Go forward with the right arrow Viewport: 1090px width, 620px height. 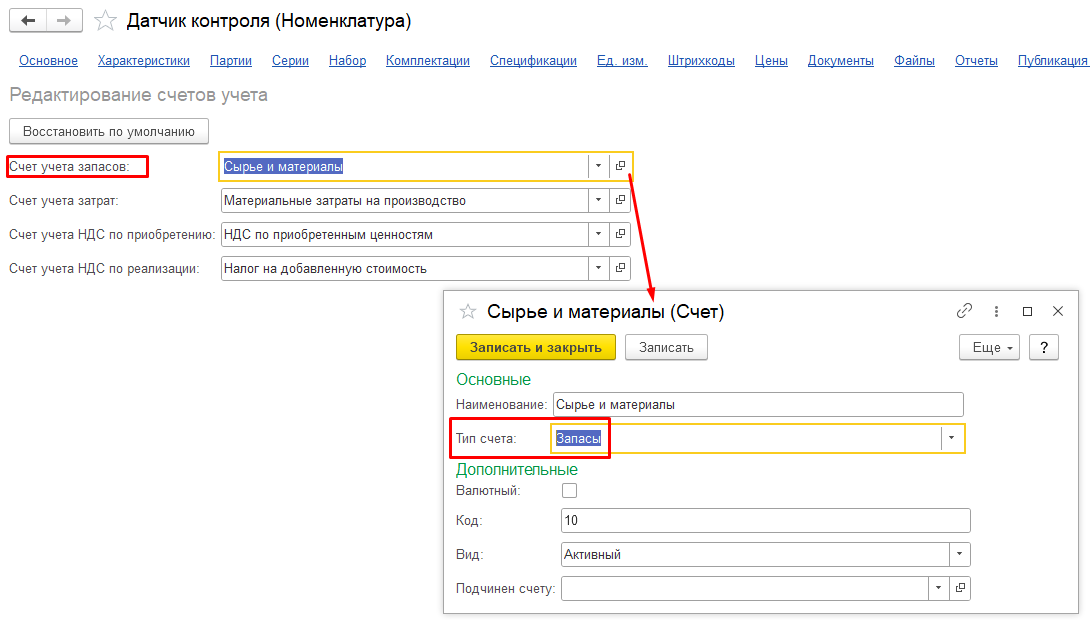pos(64,20)
